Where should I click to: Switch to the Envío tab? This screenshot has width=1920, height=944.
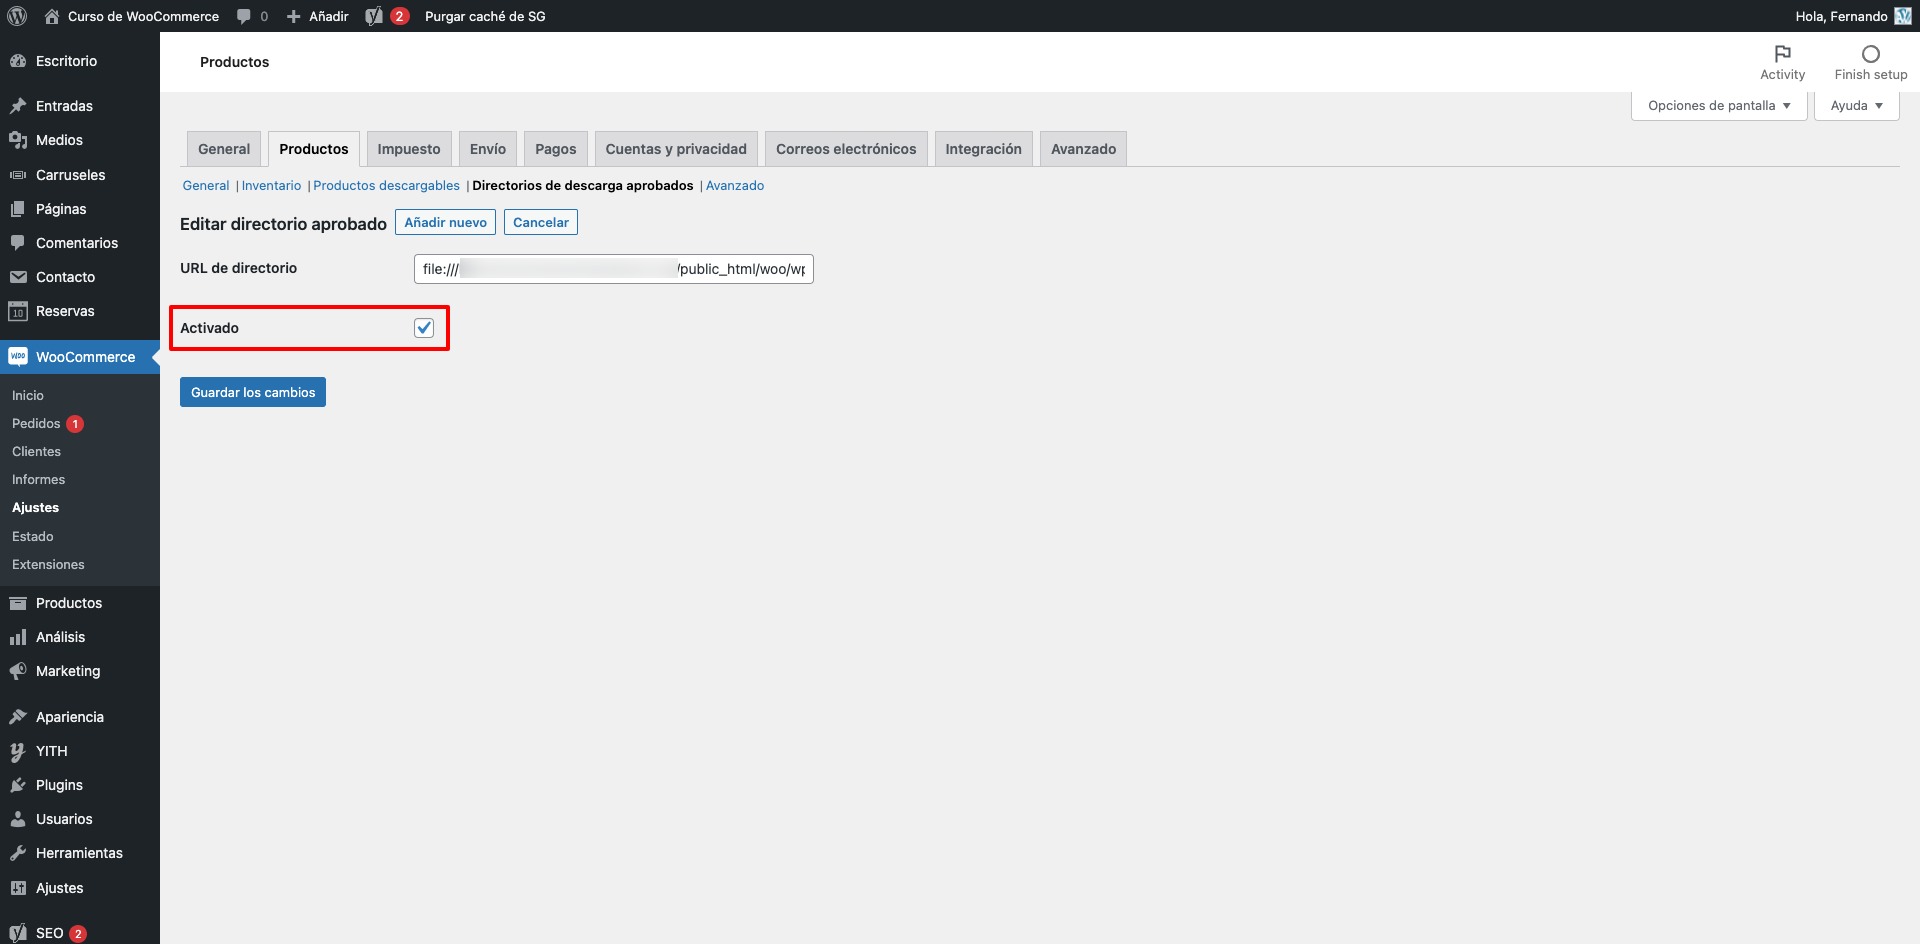488,149
